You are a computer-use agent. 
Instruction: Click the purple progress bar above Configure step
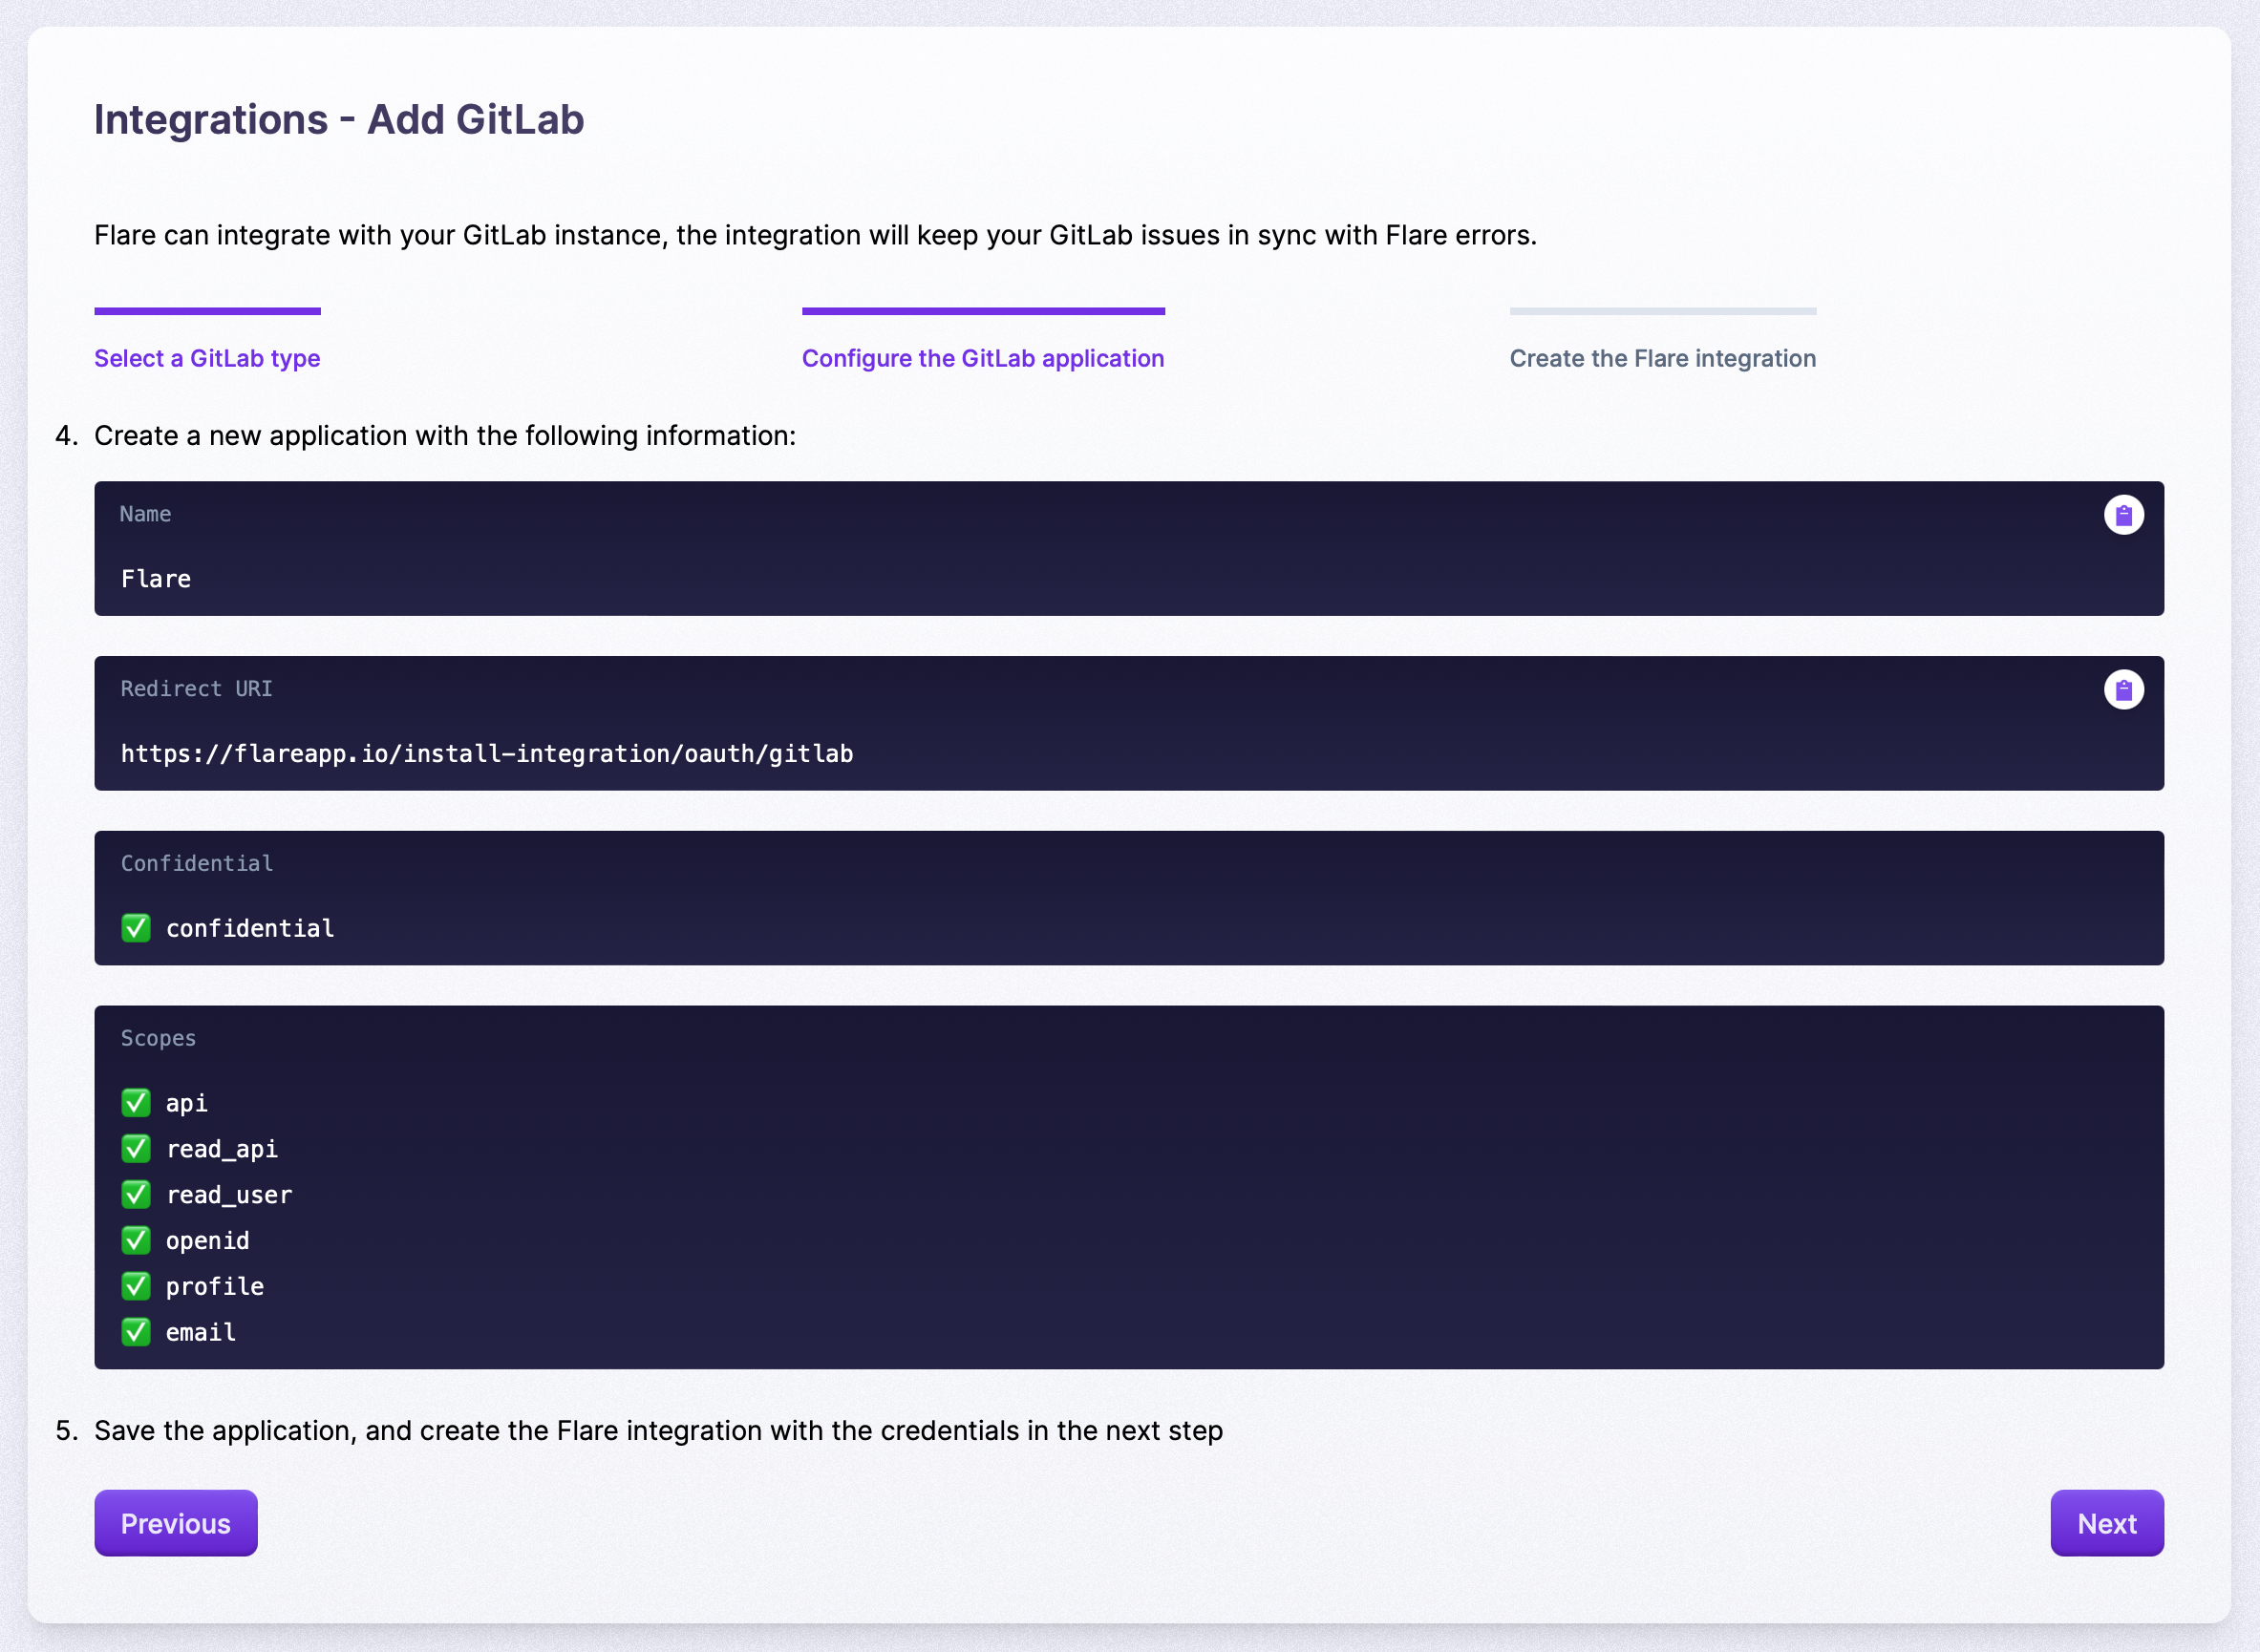(983, 311)
